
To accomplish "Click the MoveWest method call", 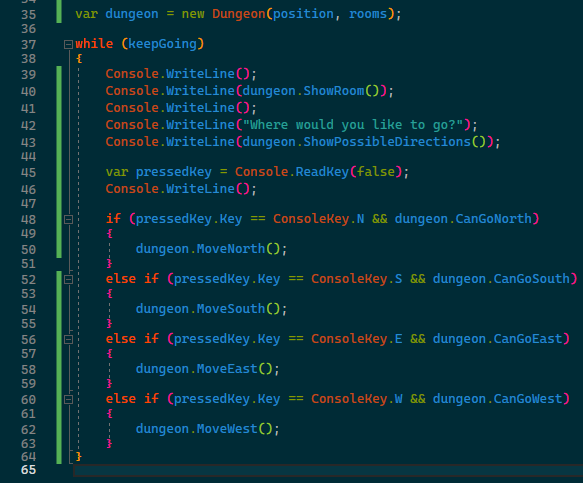I will [227, 429].
